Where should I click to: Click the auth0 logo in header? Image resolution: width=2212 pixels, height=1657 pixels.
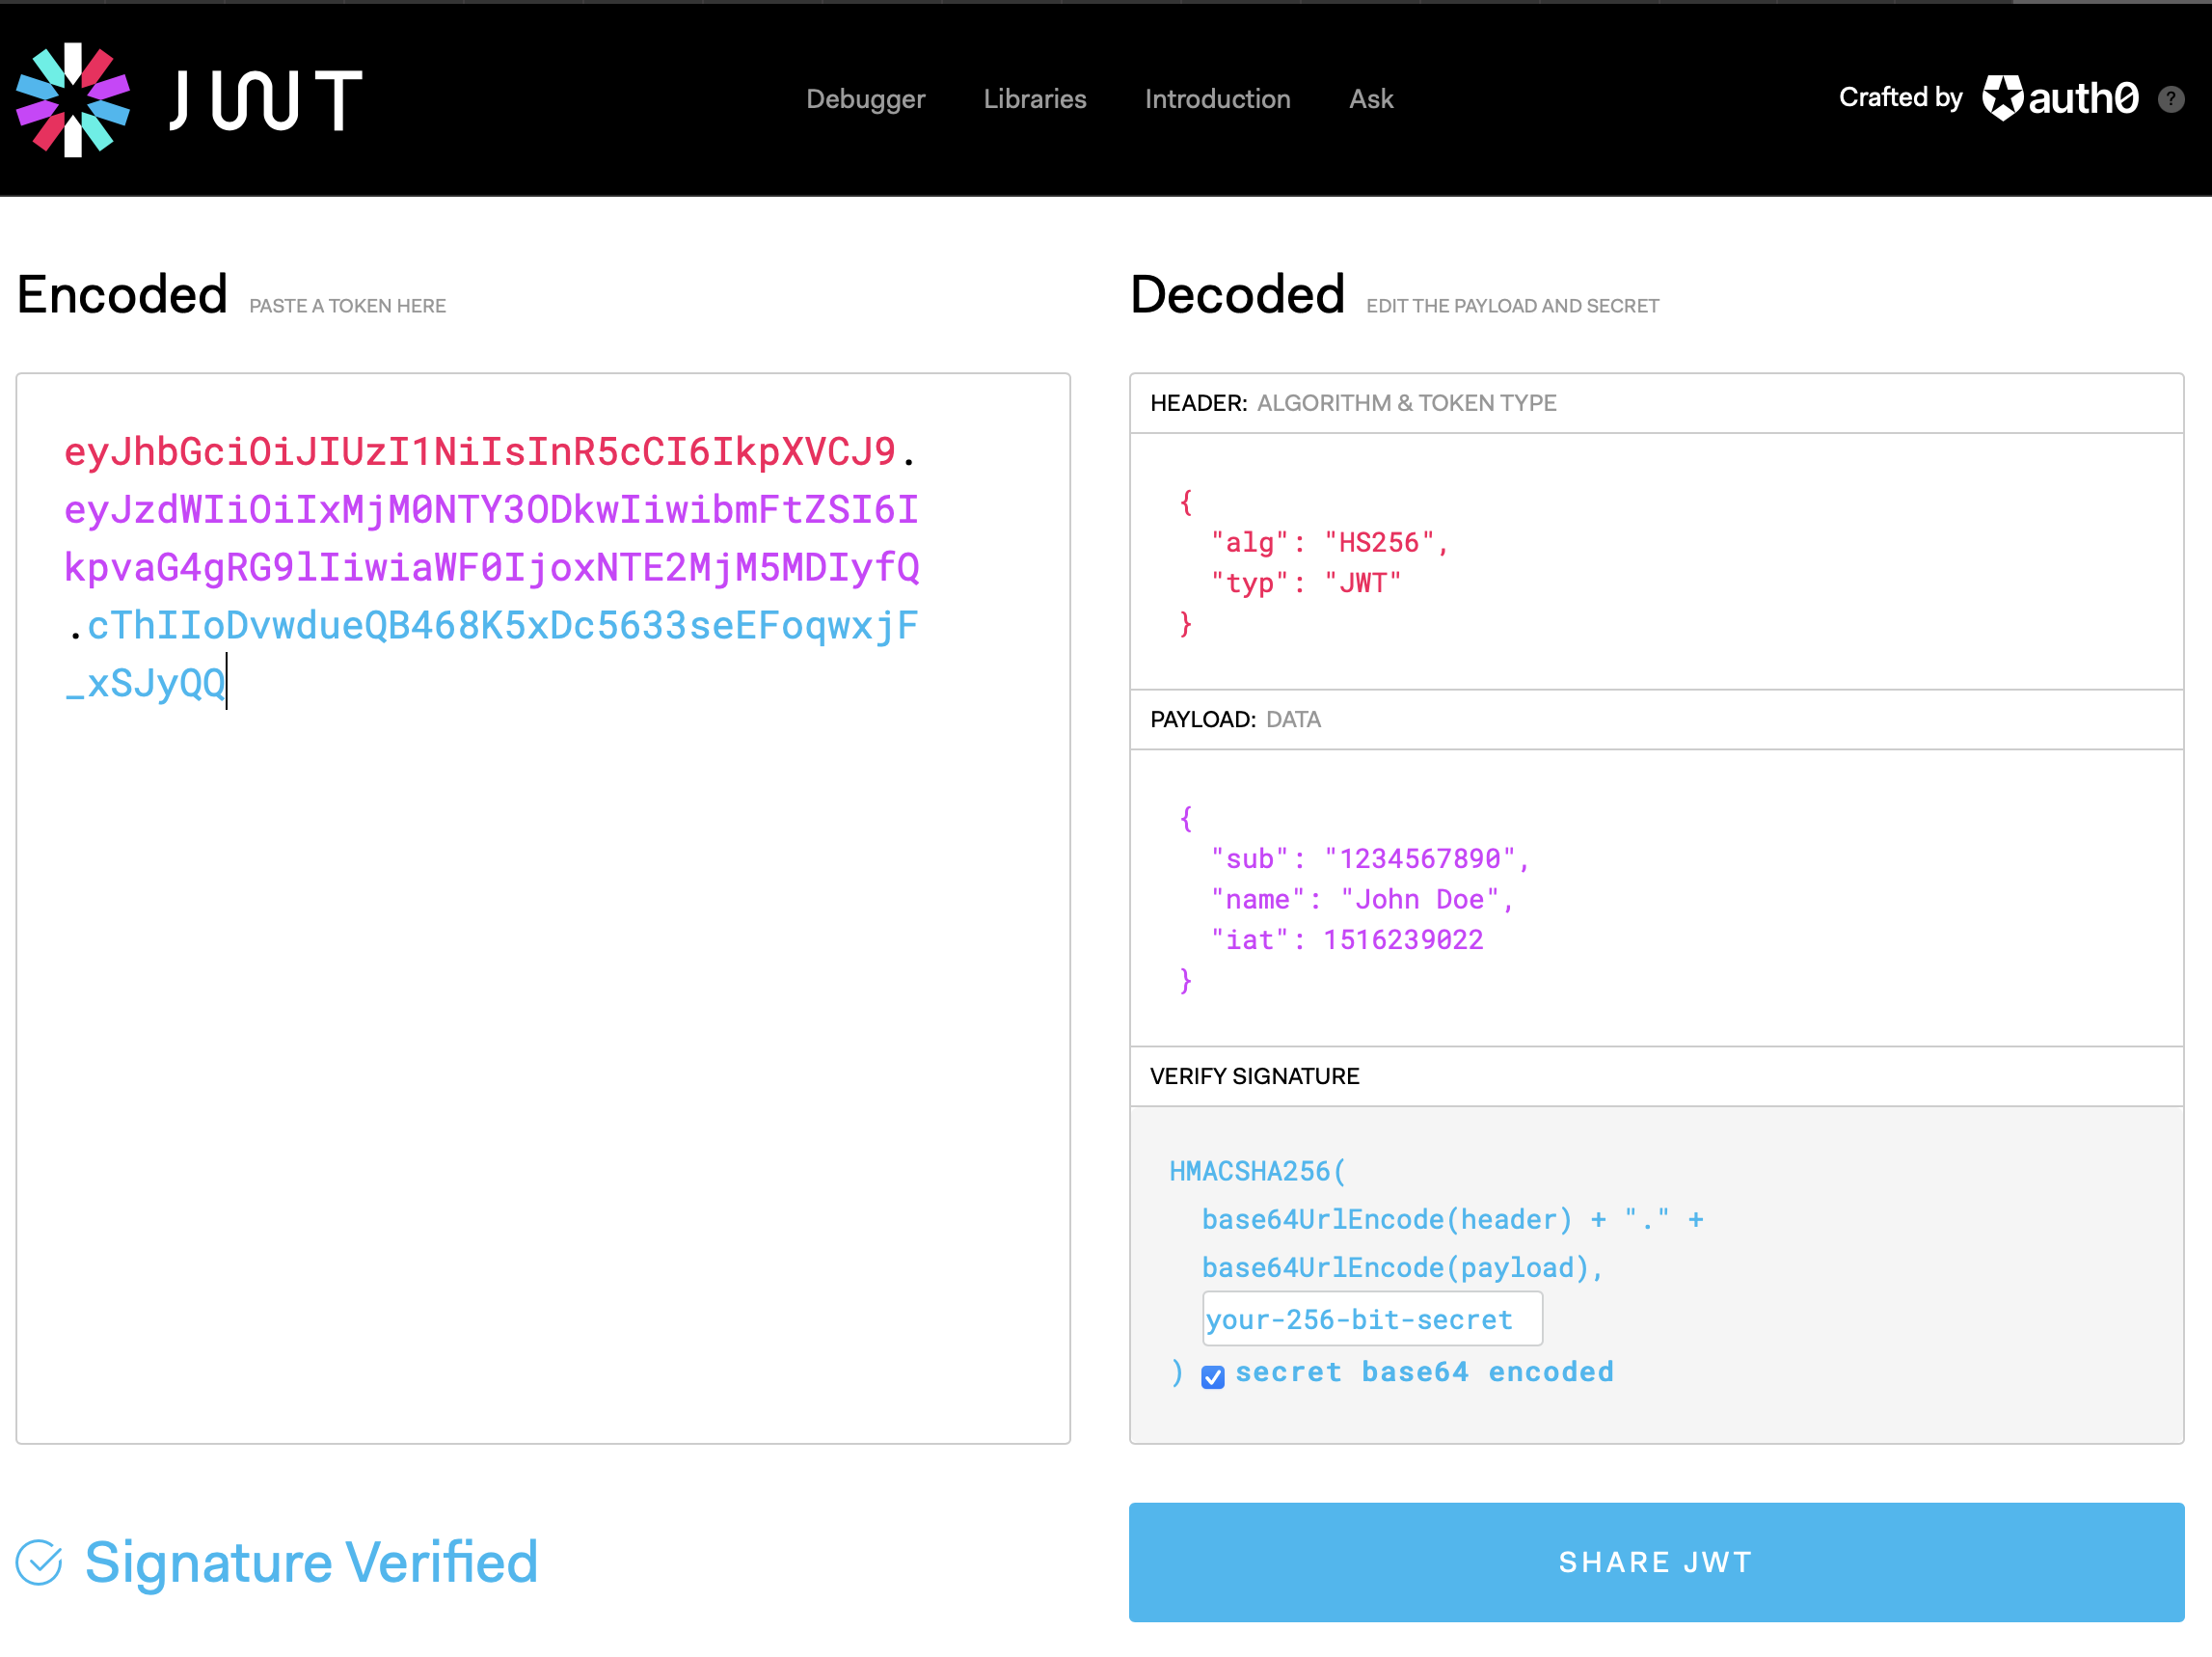point(2060,98)
